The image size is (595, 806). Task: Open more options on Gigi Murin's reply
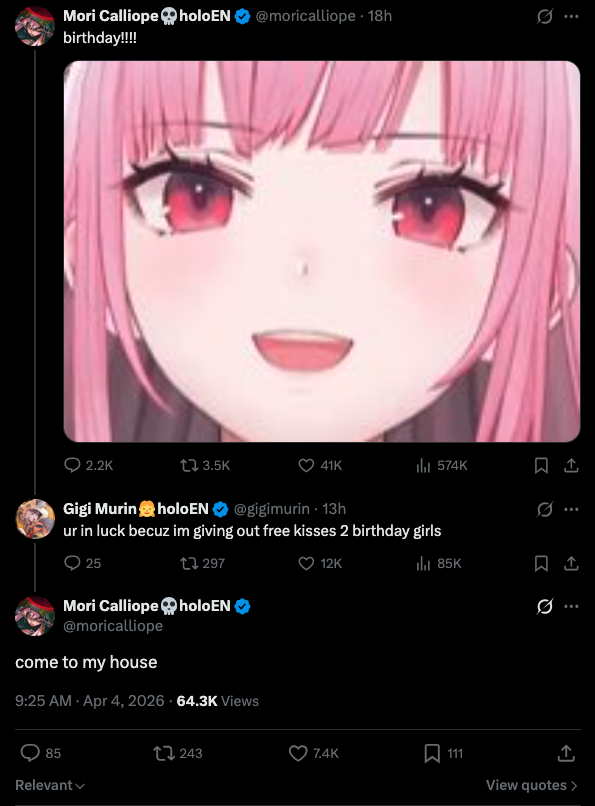pyautogui.click(x=571, y=509)
